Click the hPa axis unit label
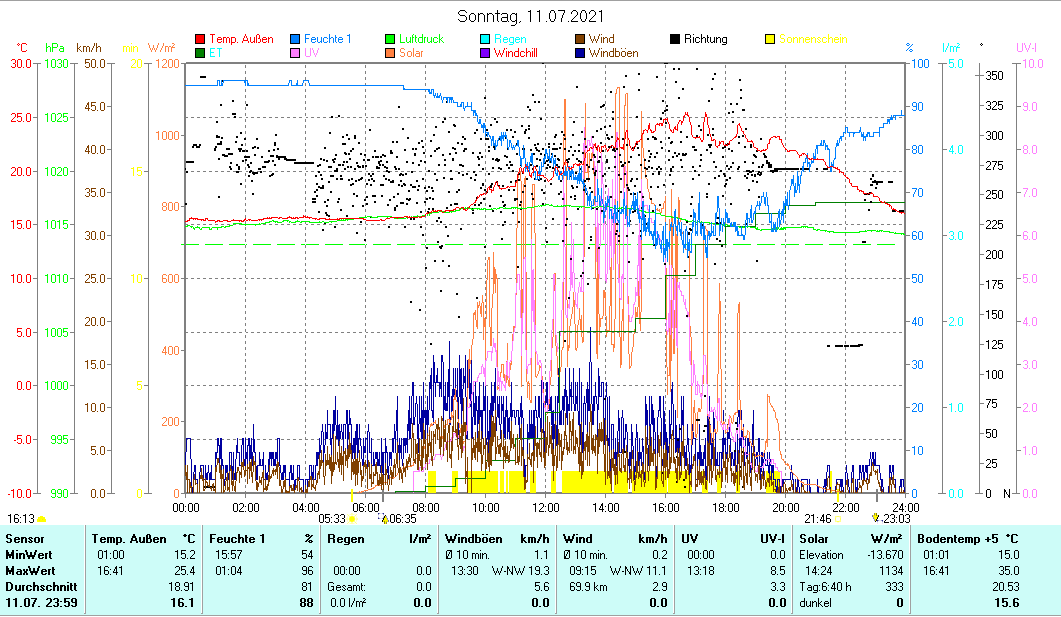This screenshot has width=1061, height=617. [x=55, y=48]
